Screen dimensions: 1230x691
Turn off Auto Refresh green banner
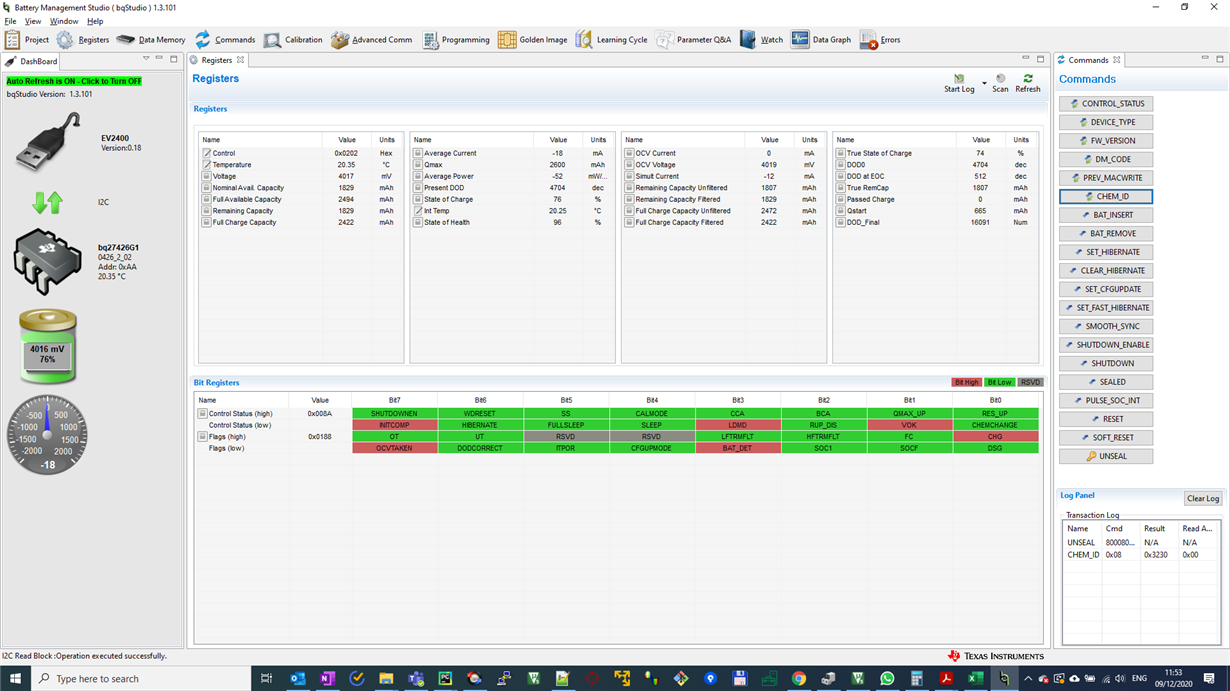point(74,81)
